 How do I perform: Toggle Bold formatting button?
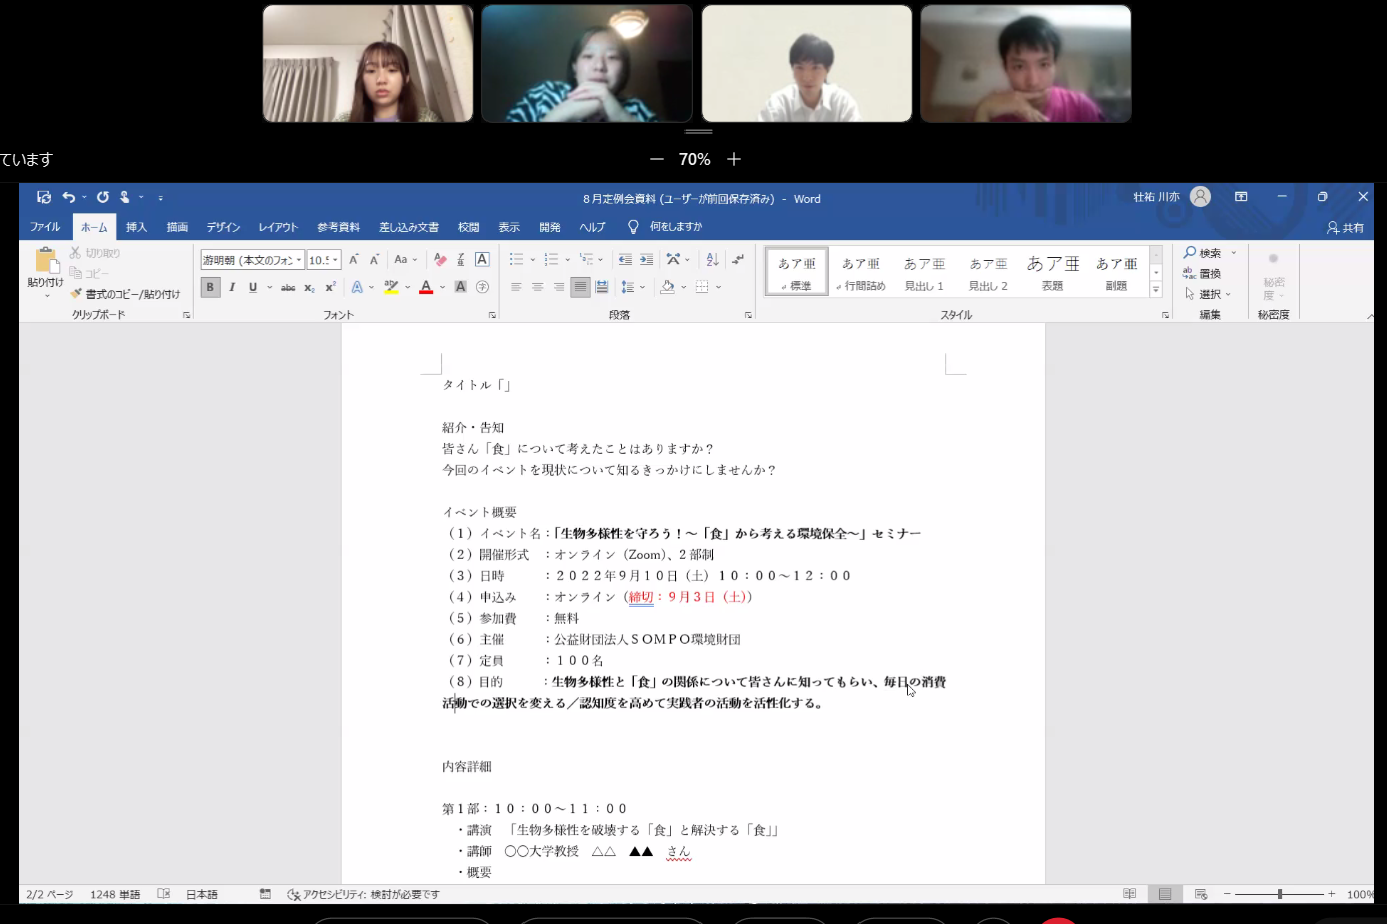(210, 287)
